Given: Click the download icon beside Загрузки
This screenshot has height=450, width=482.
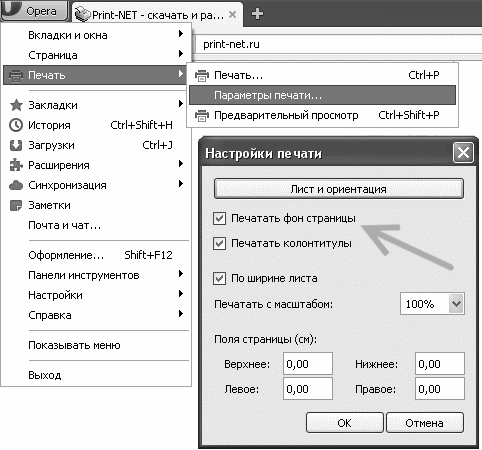Looking at the screenshot, I should pos(16,145).
